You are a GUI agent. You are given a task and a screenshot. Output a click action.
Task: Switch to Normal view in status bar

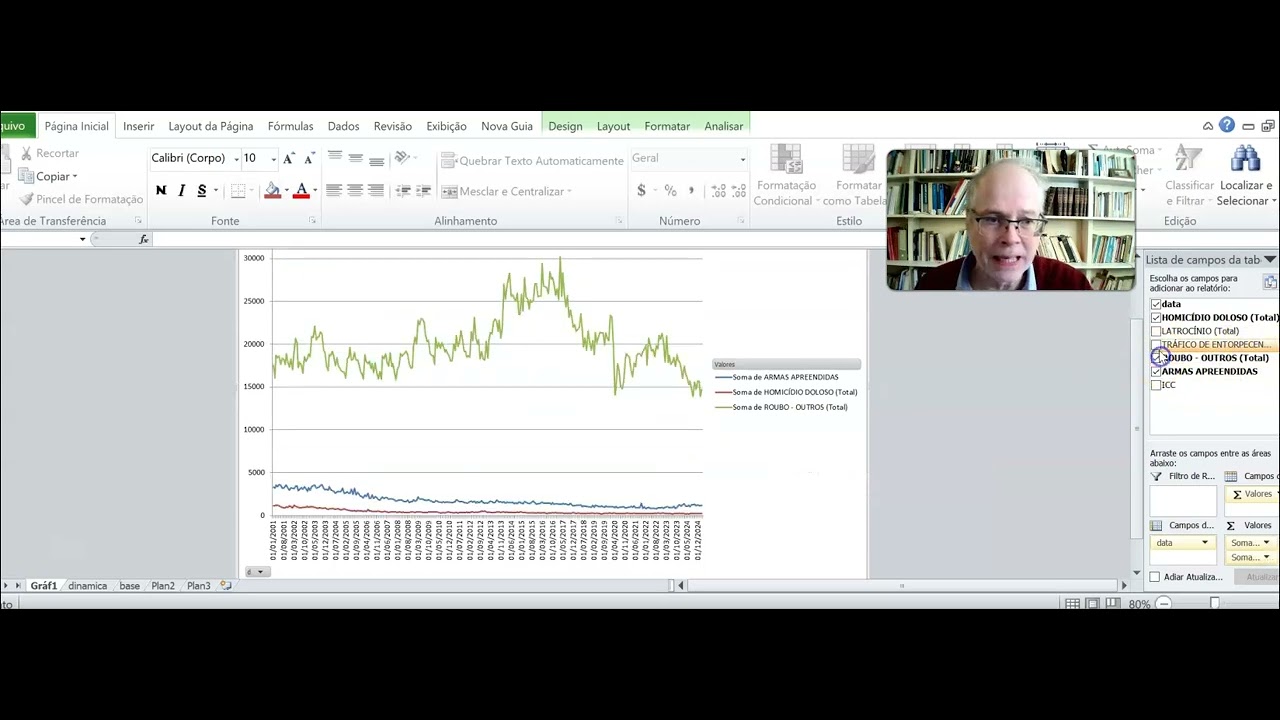[1072, 604]
